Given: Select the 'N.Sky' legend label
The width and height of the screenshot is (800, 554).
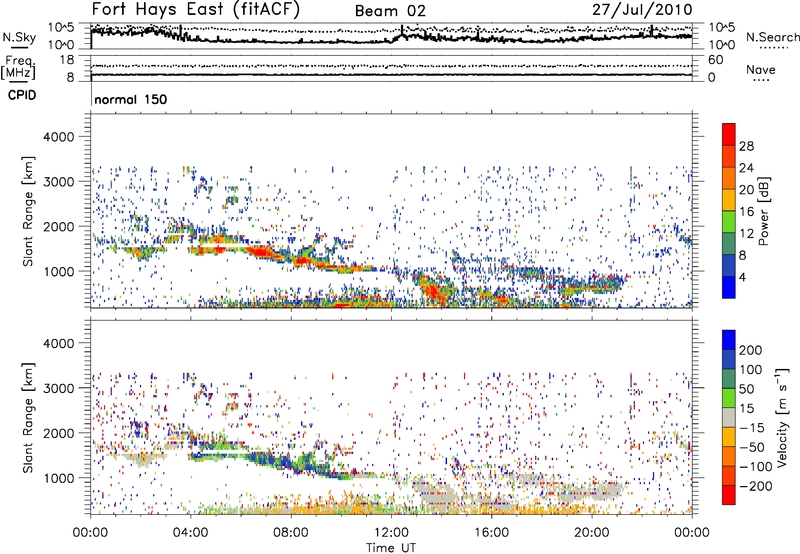Looking at the screenshot, I should (x=19, y=38).
